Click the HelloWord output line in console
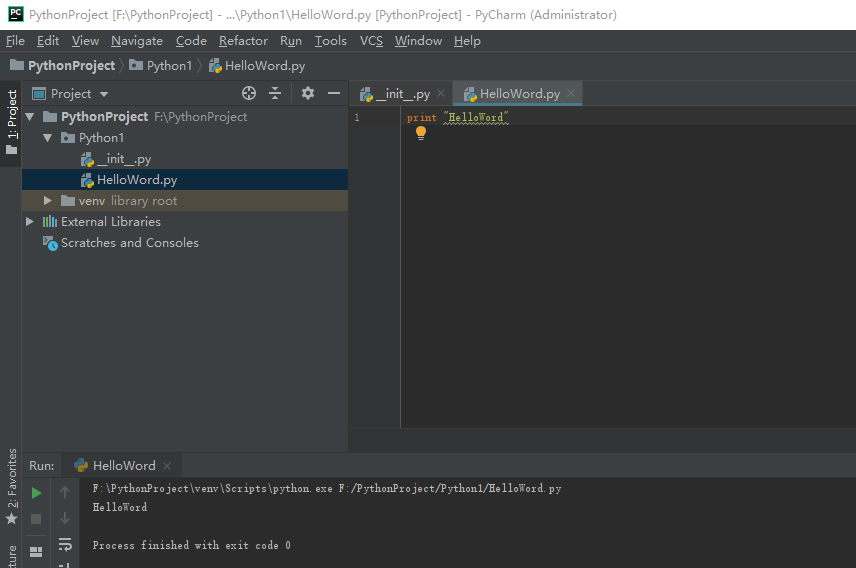This screenshot has width=856, height=568. pyautogui.click(x=120, y=507)
